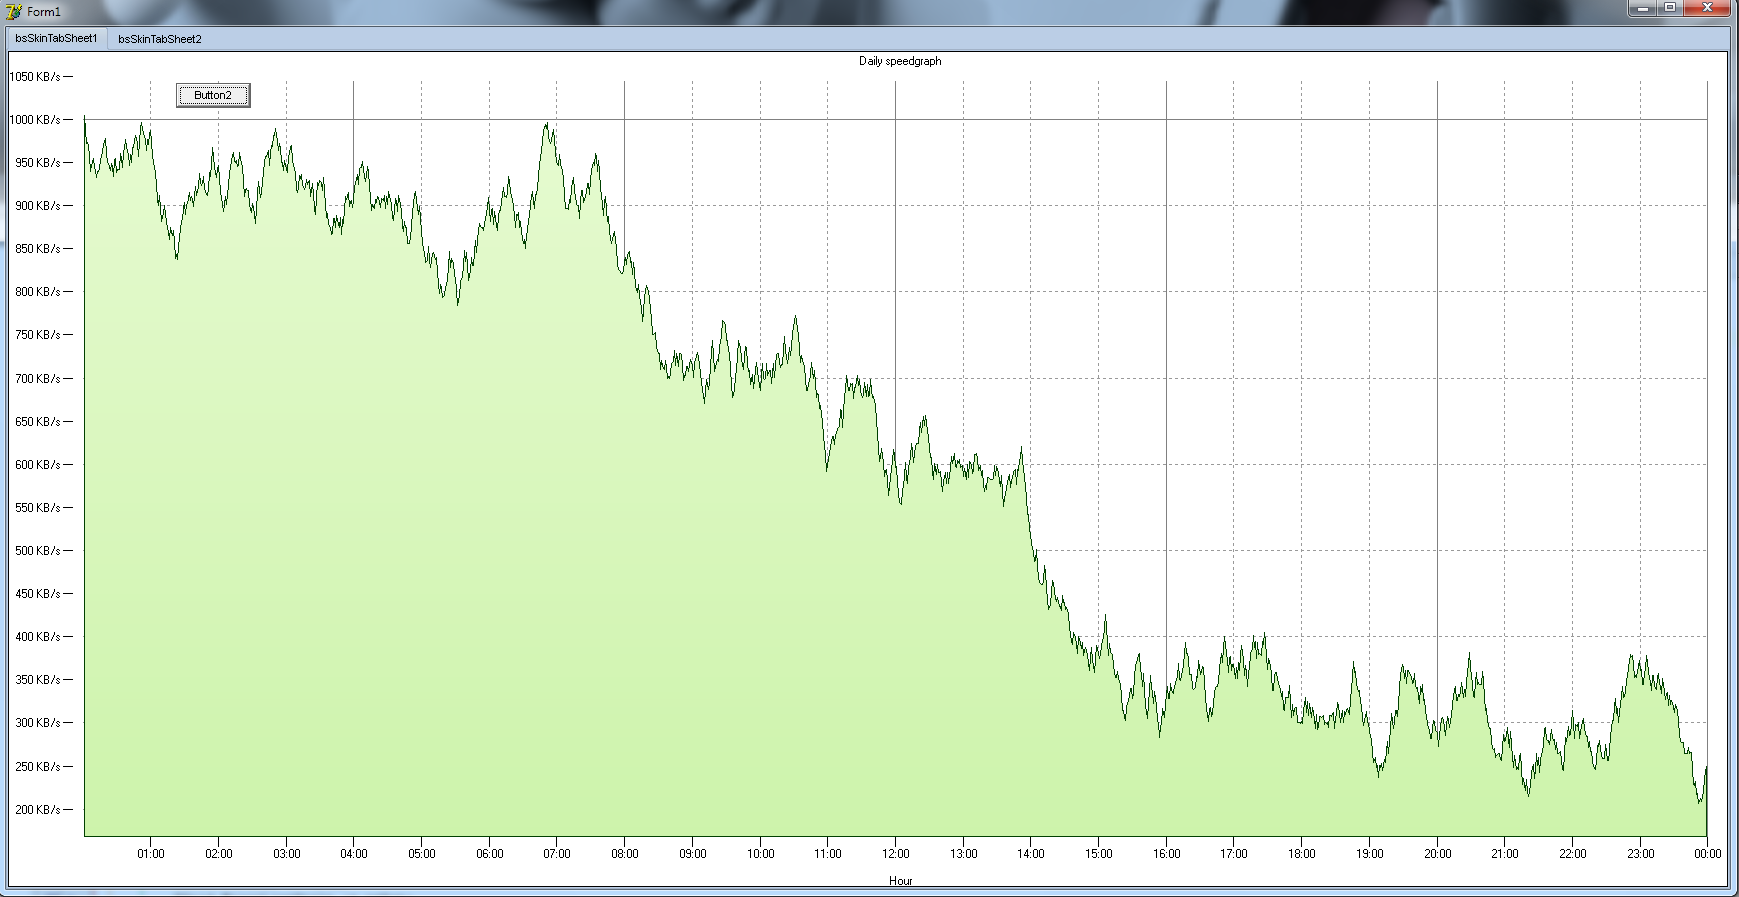Pick the '12:00' hour label
The height and width of the screenshot is (897, 1739).
point(896,854)
